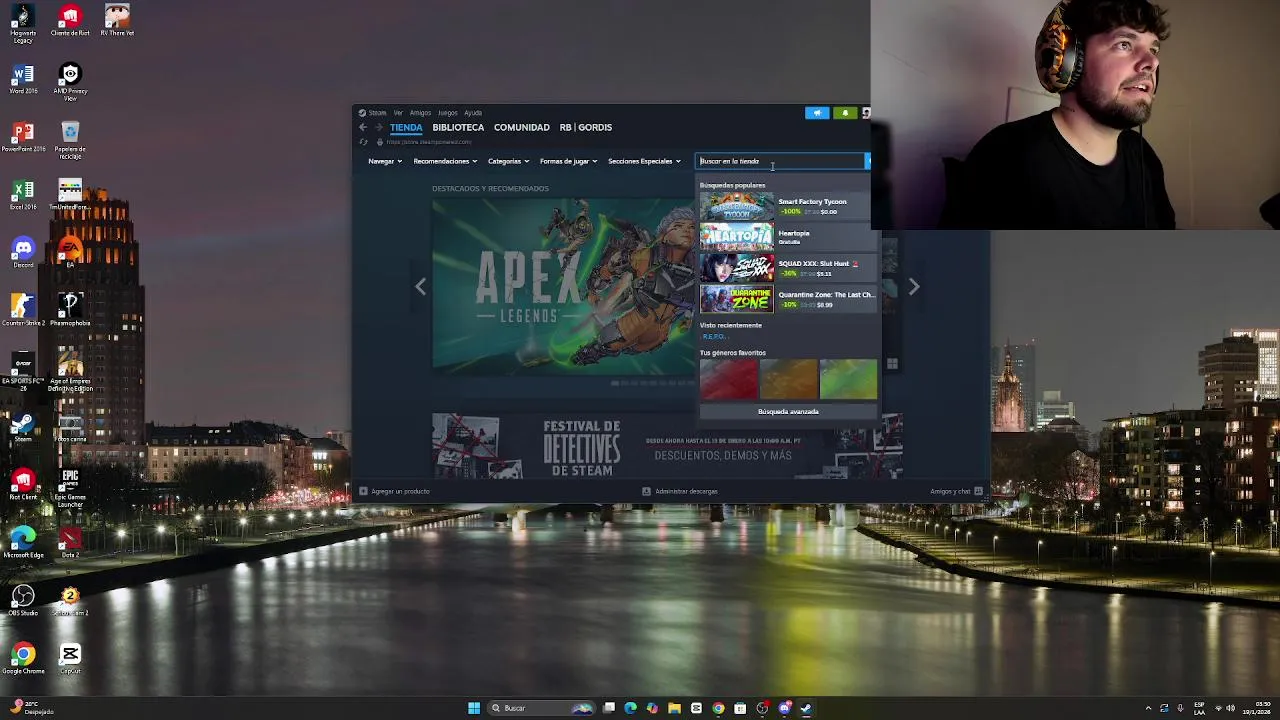Open Microsoft Edge desktop shortcut
1280x720 pixels.
(x=23, y=543)
